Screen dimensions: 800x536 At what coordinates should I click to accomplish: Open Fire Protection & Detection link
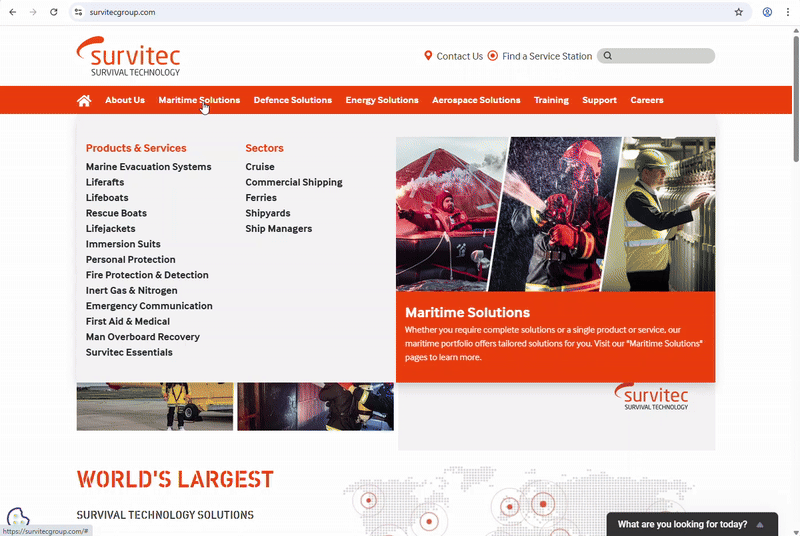pyautogui.click(x=147, y=275)
